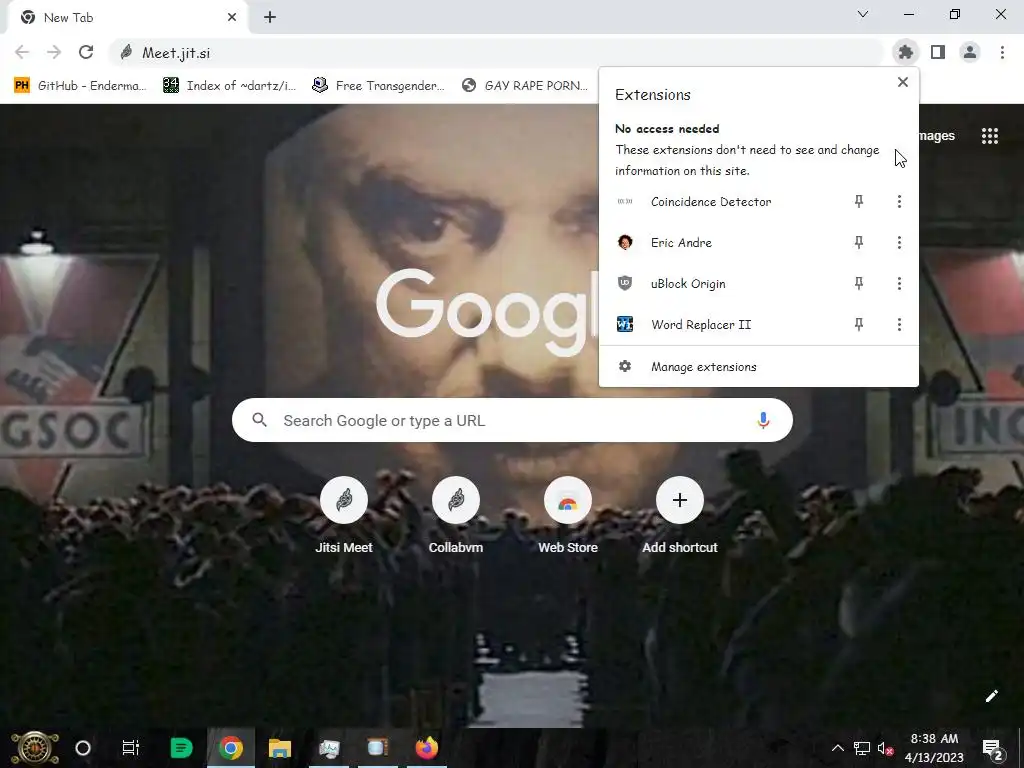
Task: Start voice search with microphone icon
Action: click(x=763, y=421)
